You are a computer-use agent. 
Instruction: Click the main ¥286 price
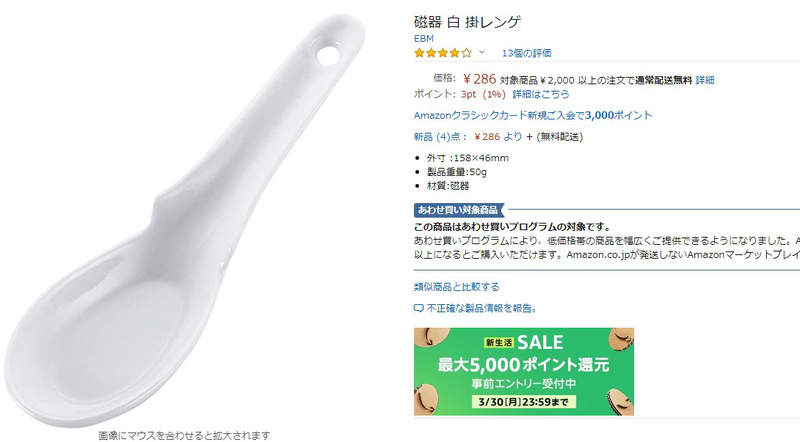480,79
